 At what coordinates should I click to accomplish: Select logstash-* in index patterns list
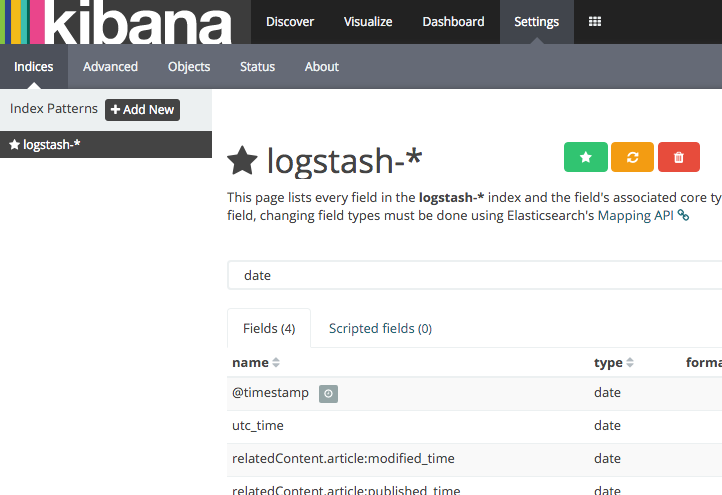pyautogui.click(x=106, y=145)
